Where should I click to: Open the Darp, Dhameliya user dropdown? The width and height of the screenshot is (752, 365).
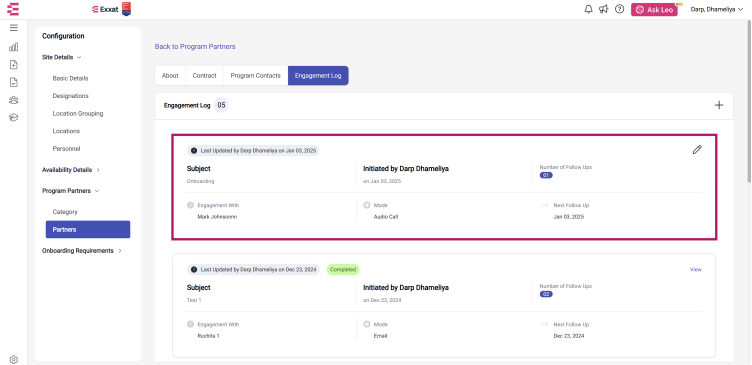pyautogui.click(x=717, y=9)
